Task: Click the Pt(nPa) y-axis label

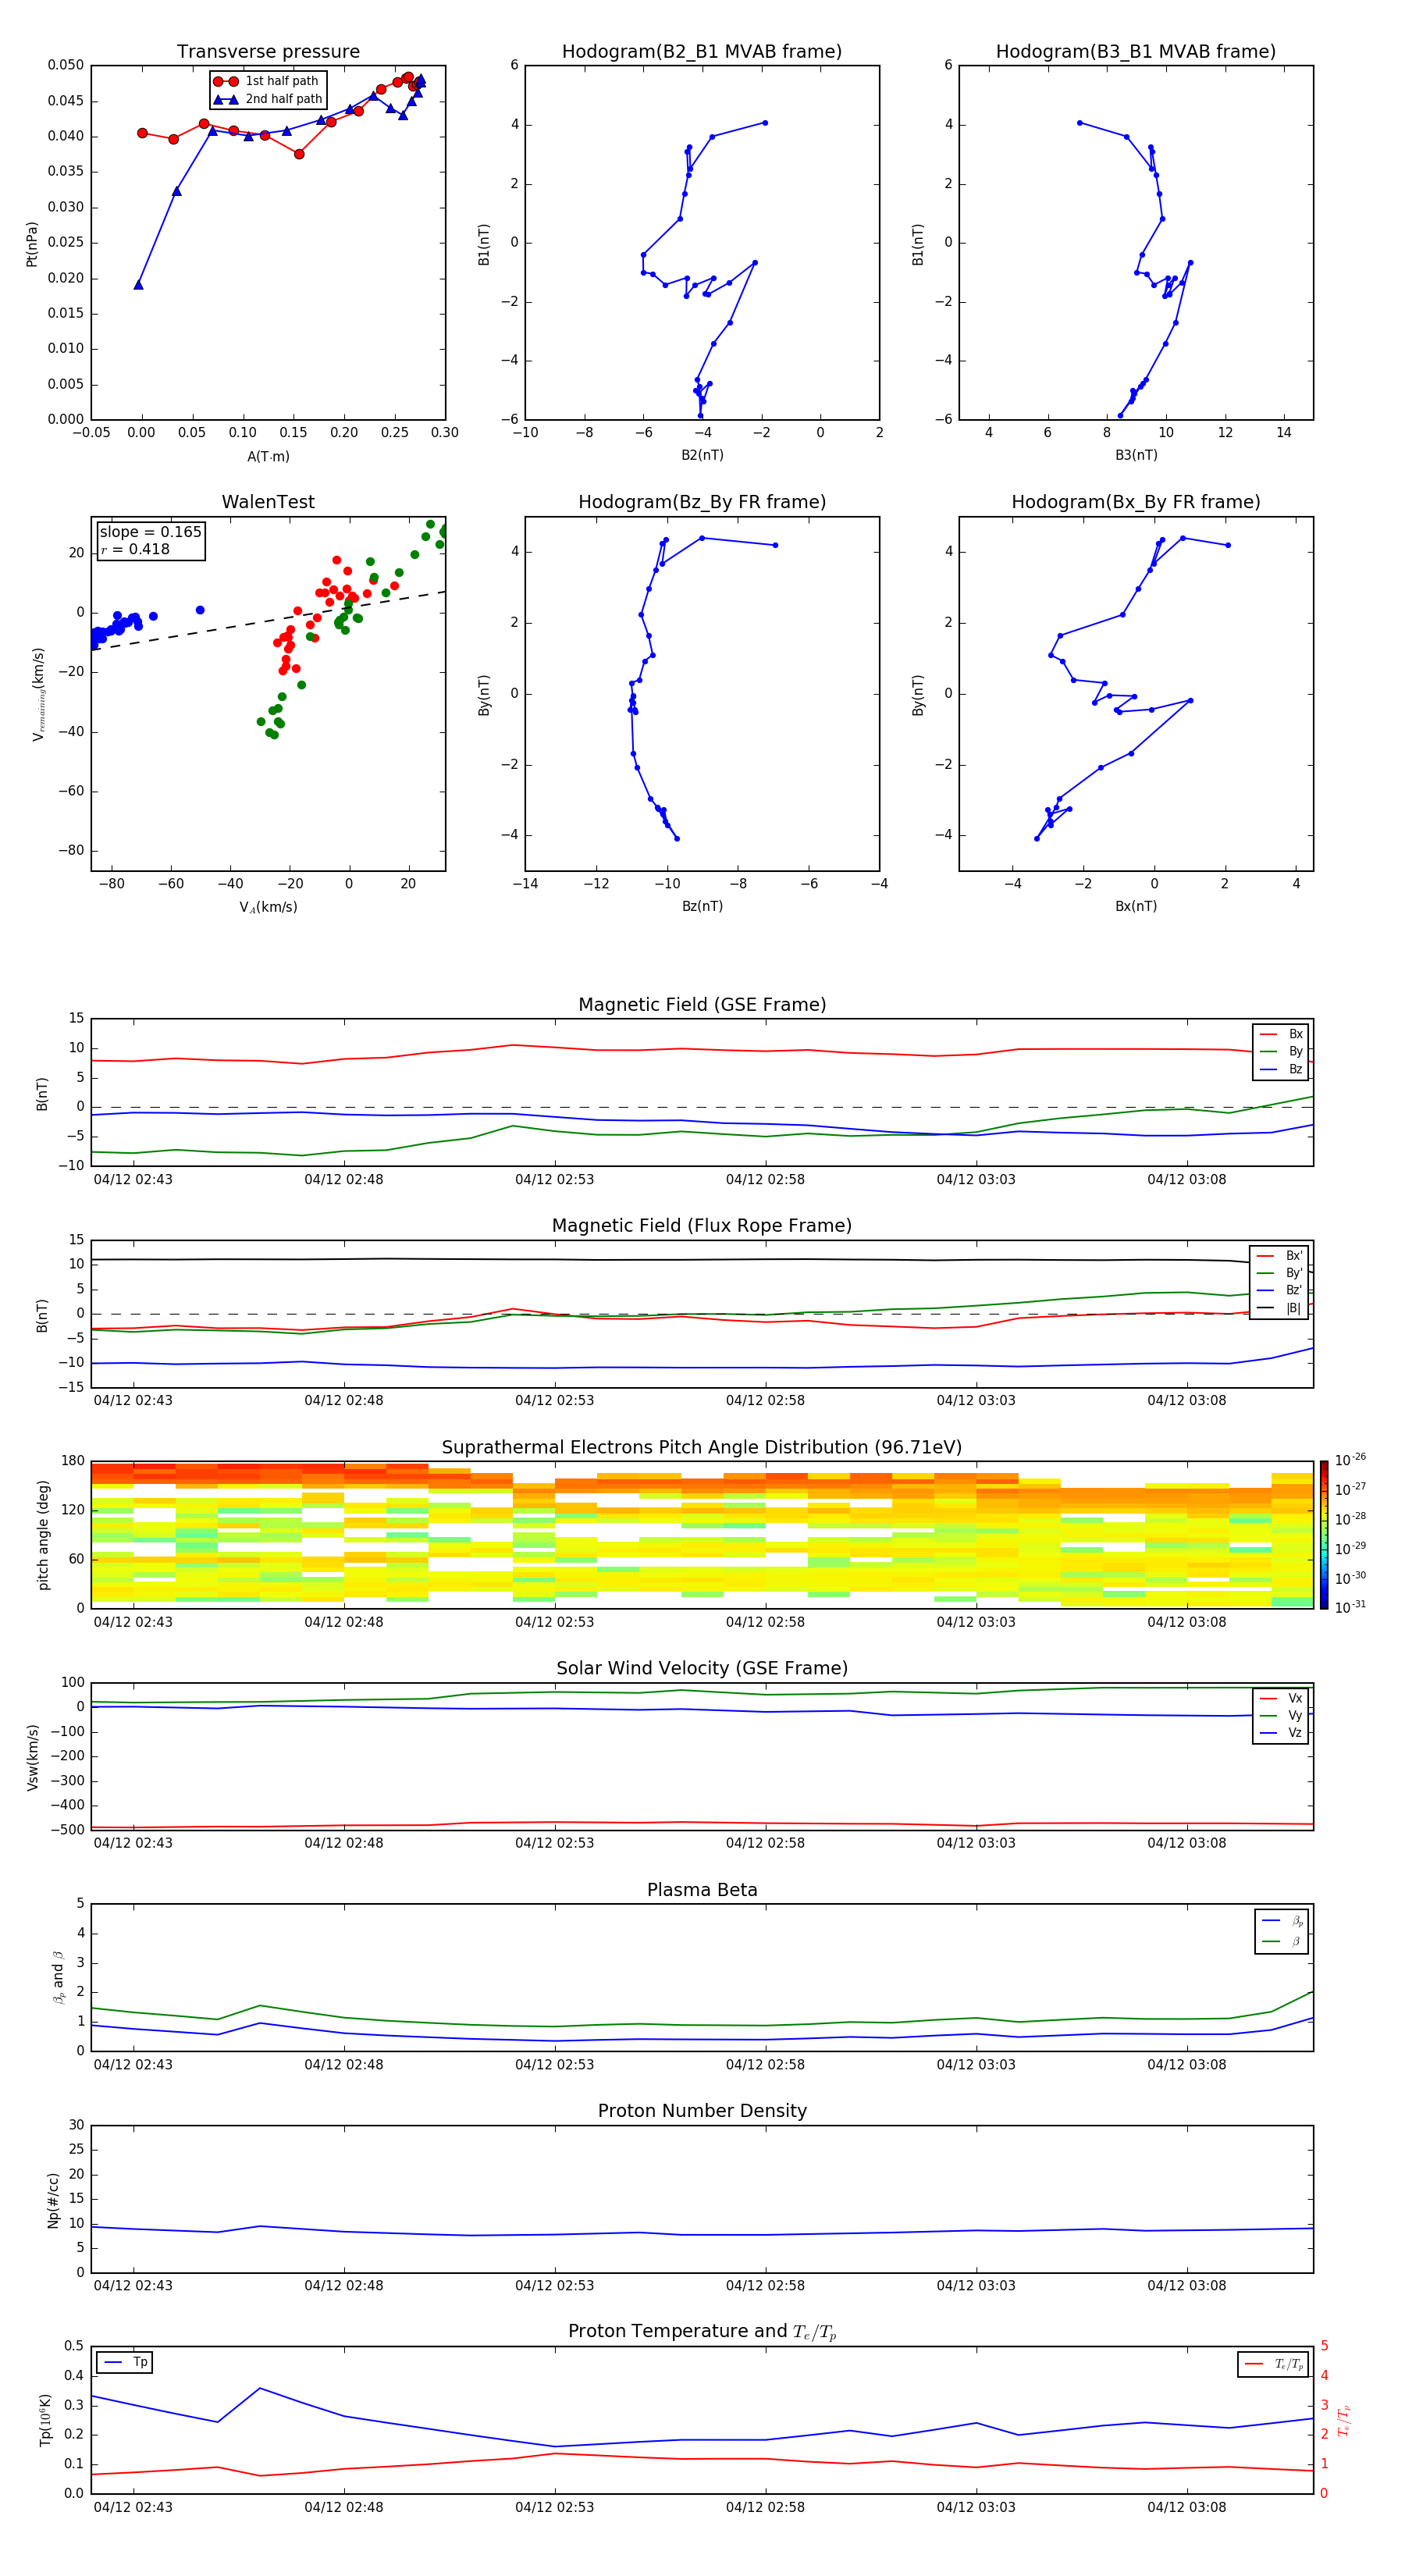Action: 32,244
